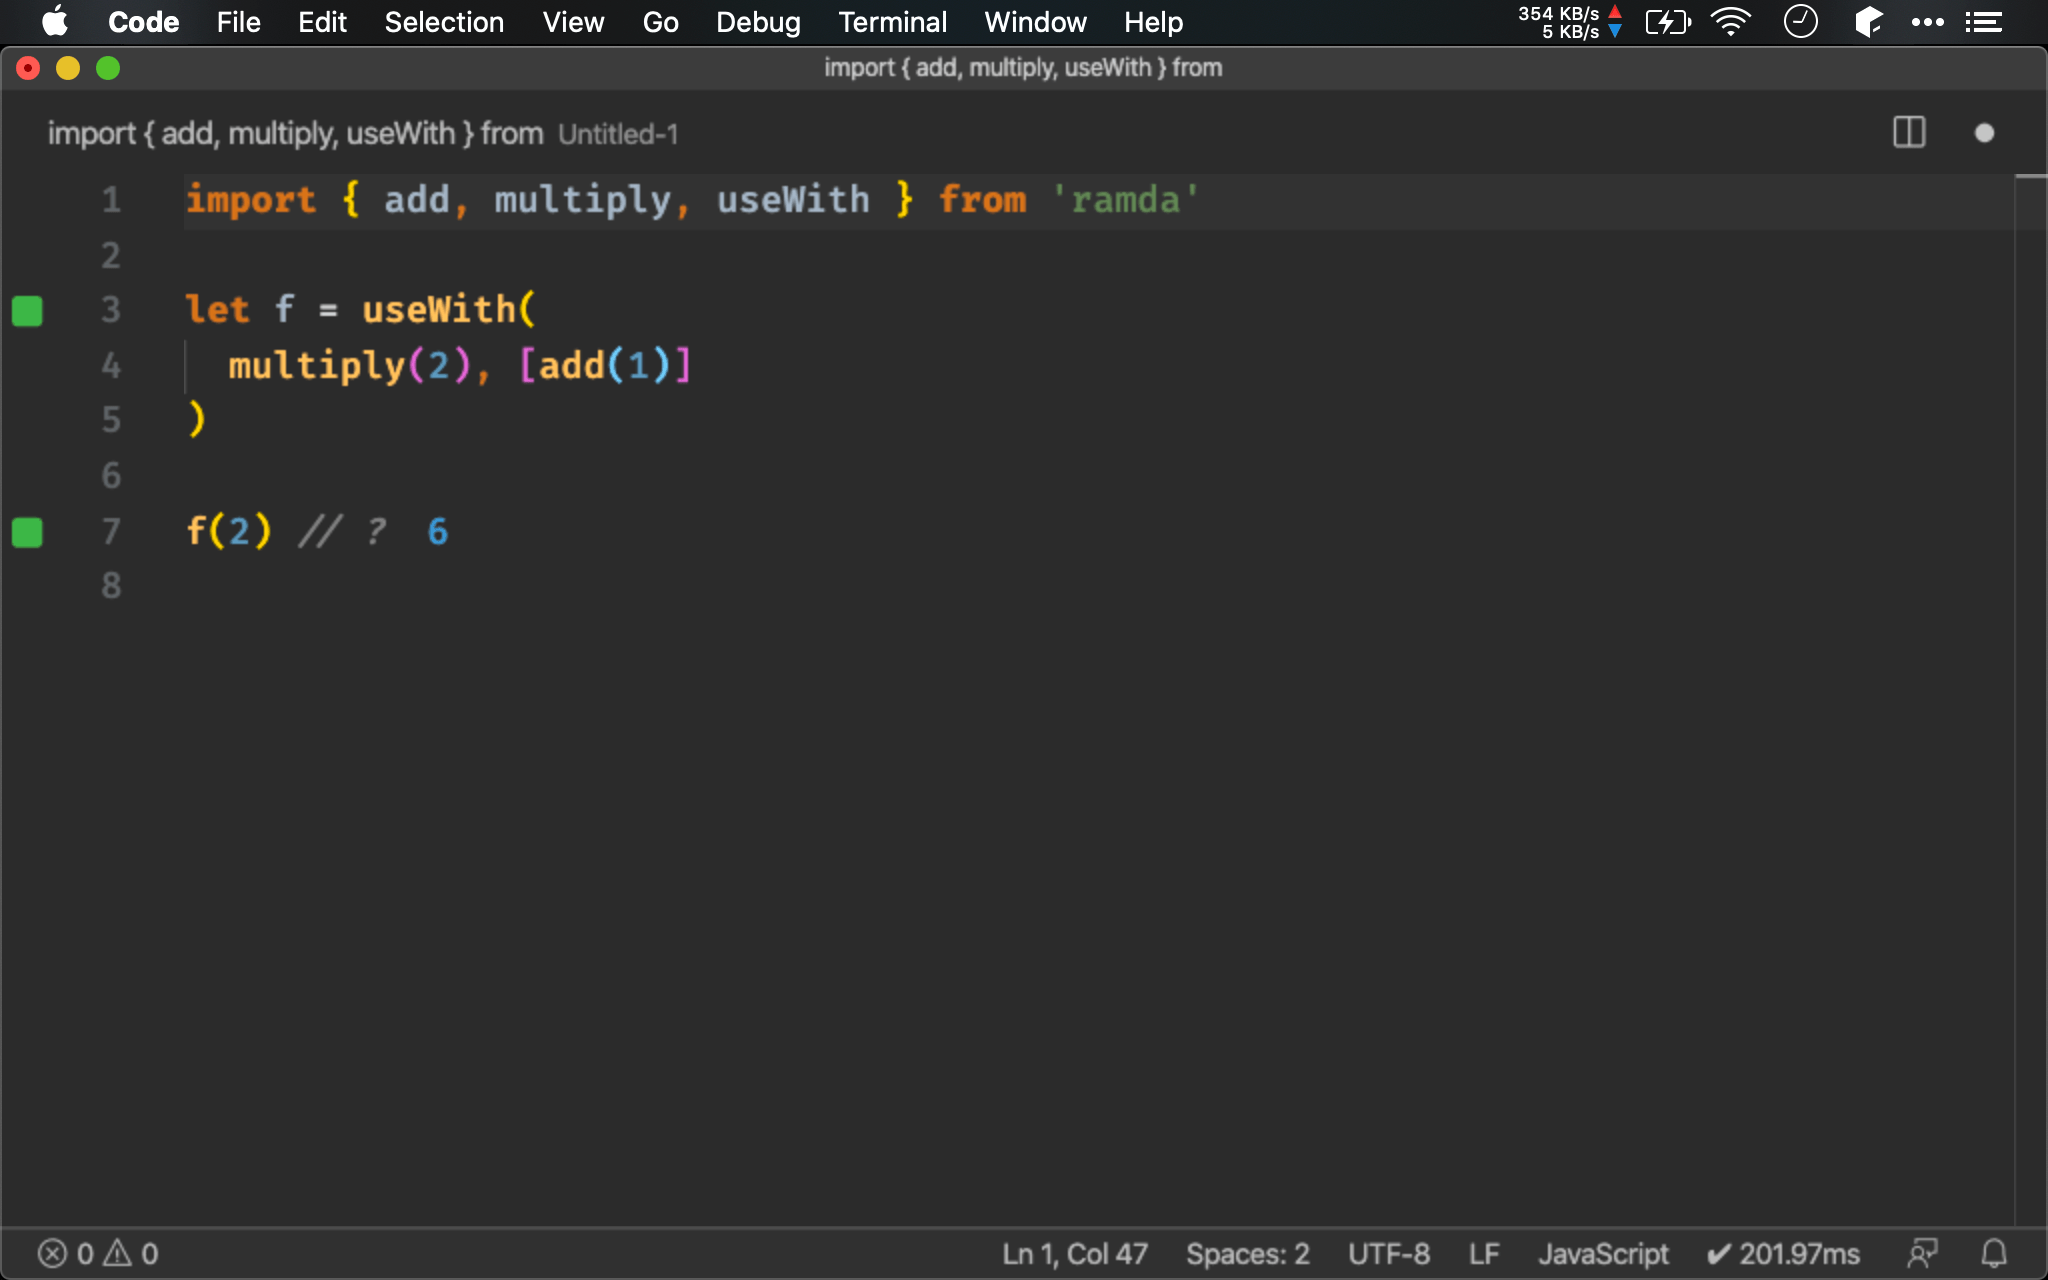The image size is (2048, 1280).
Task: Open the Wi-Fi menu bar icon
Action: click(1731, 22)
